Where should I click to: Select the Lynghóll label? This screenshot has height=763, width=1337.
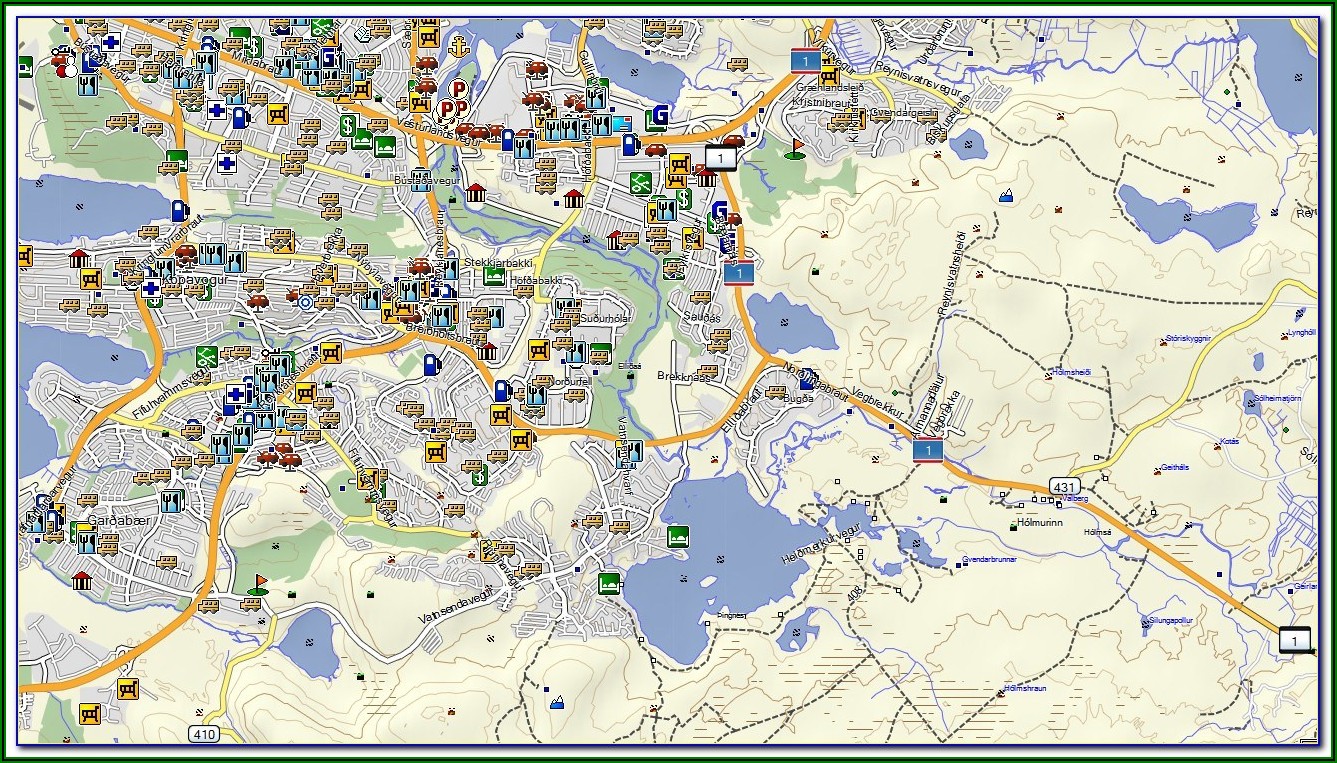[x=1302, y=332]
